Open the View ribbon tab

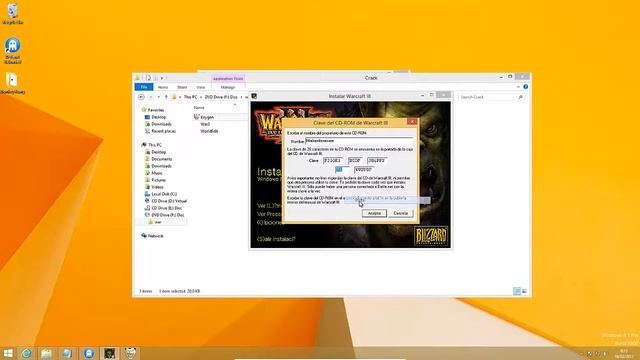200,87
